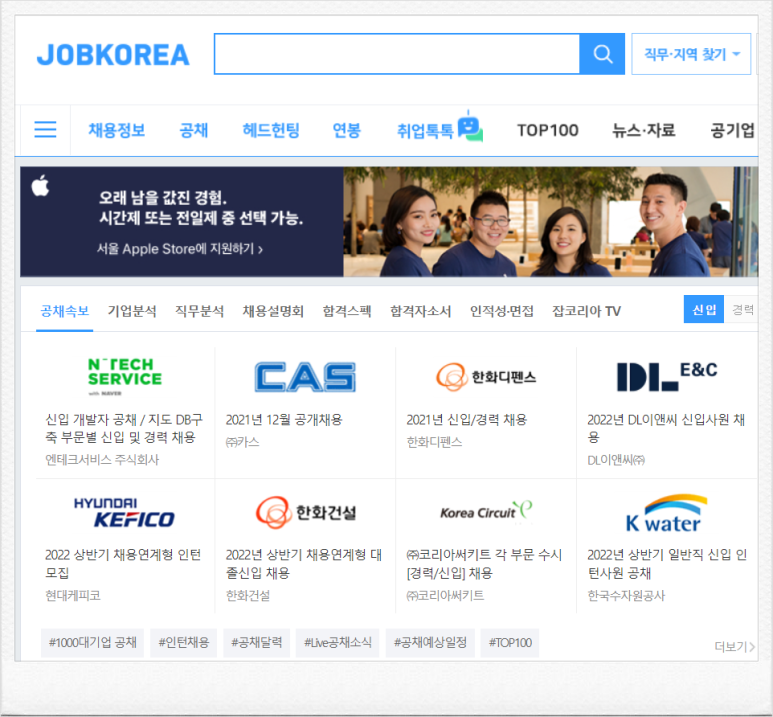Click company name 한화건설 below posting
The image size is (773, 717).
point(248,595)
